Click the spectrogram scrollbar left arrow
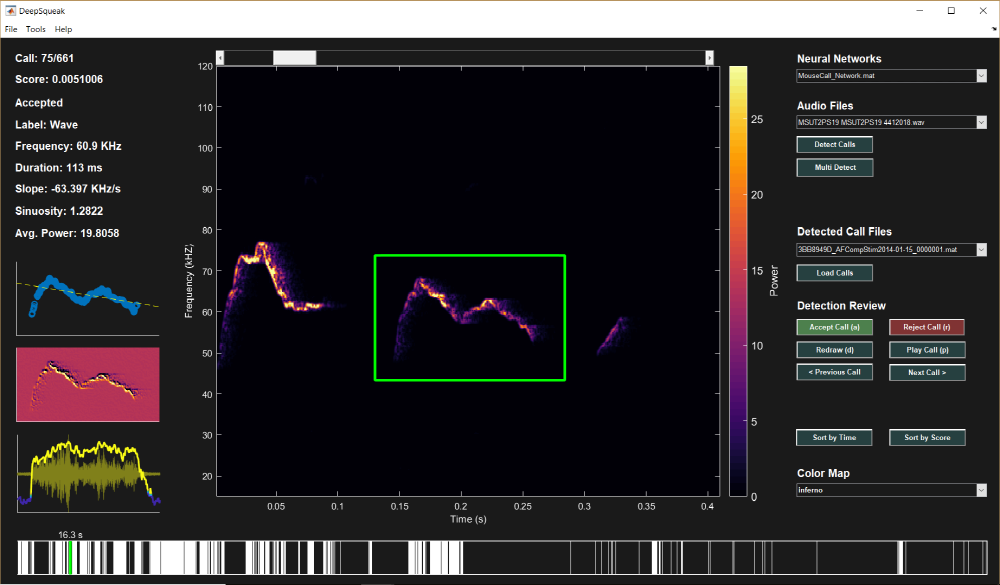Image resolution: width=1000 pixels, height=585 pixels. [x=221, y=58]
